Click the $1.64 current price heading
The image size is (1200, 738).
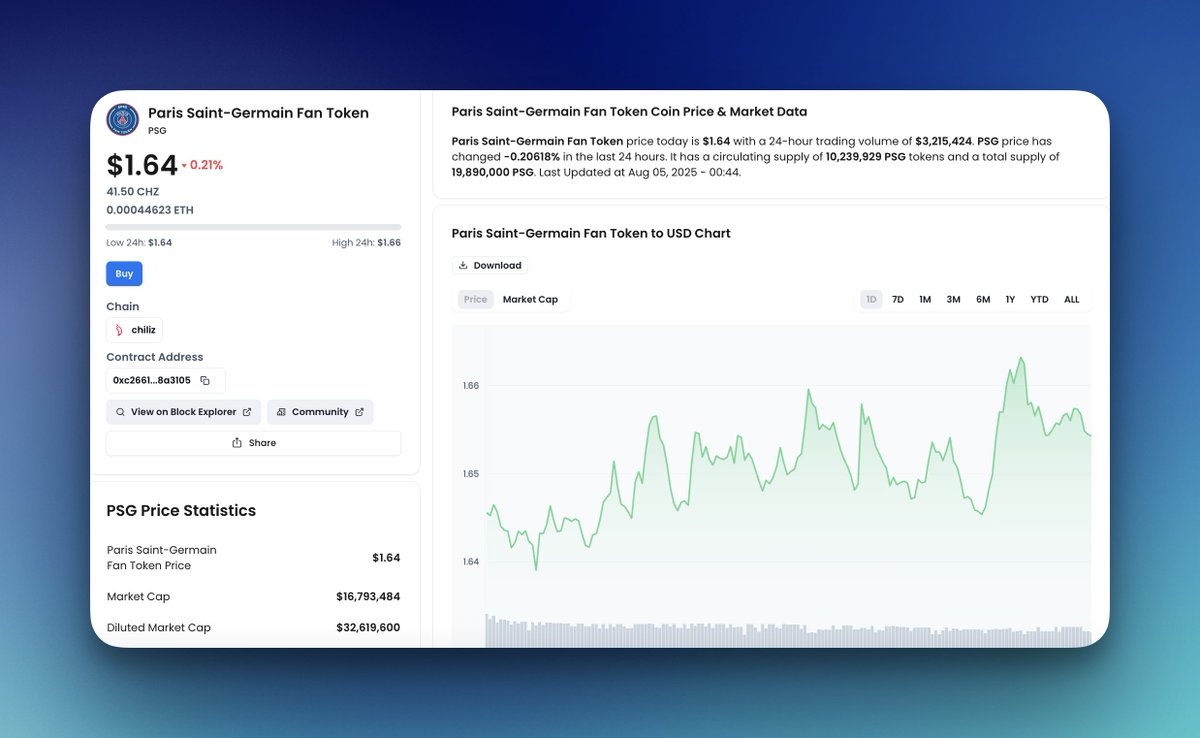coord(142,166)
